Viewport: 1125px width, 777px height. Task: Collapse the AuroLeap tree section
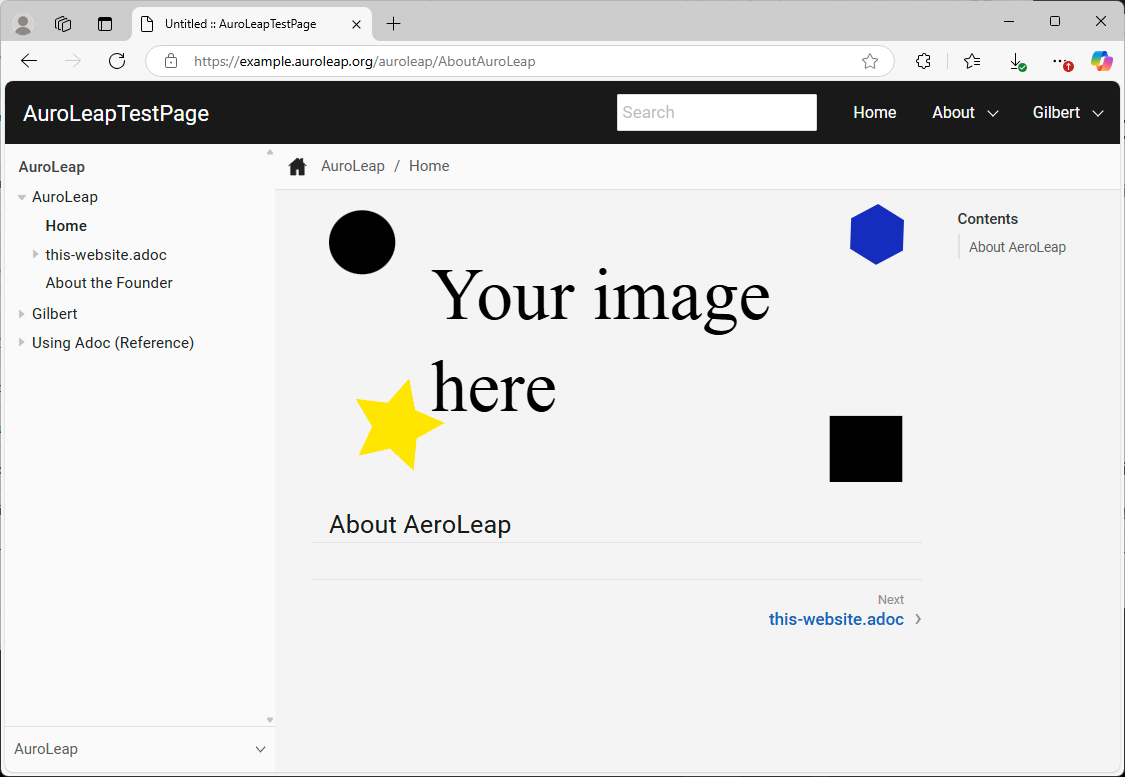point(22,198)
